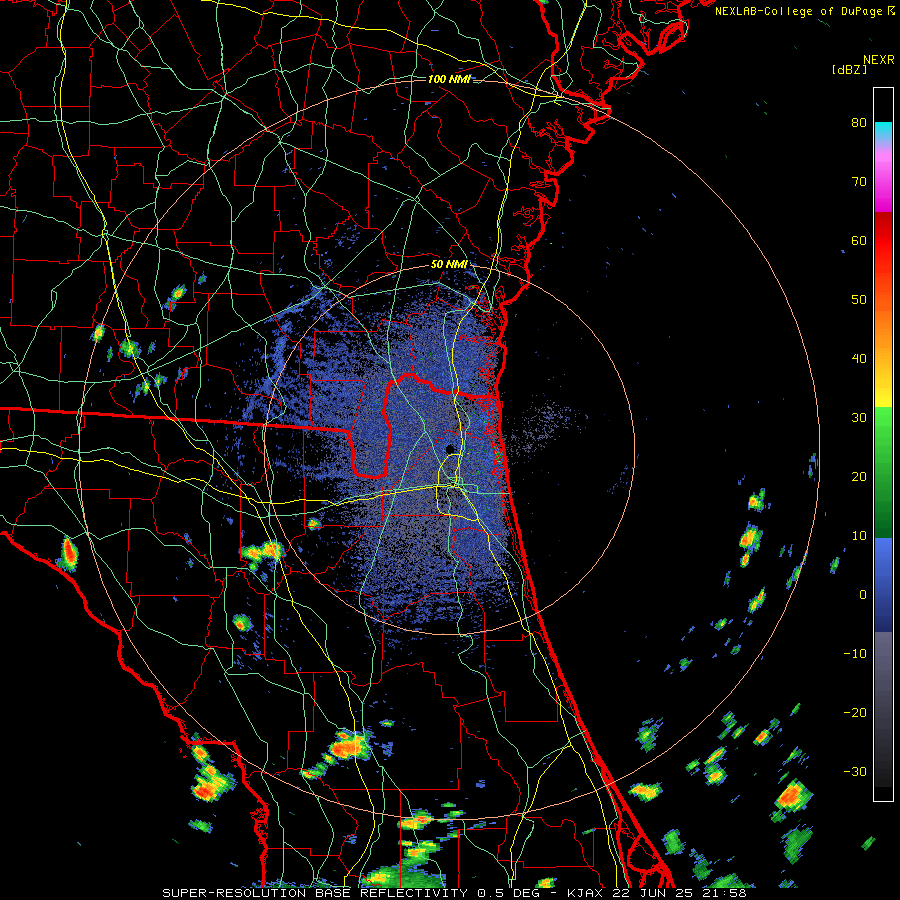Click the 70 dBZ scale value

pos(859,181)
